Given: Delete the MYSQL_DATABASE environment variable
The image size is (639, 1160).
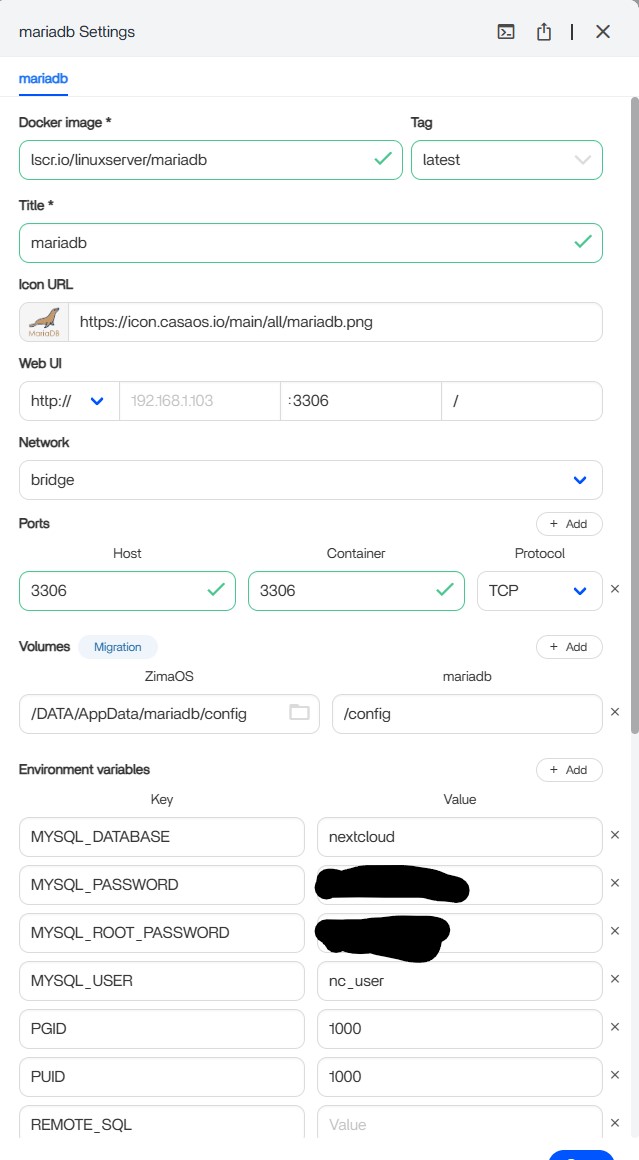Looking at the screenshot, I should point(615,835).
